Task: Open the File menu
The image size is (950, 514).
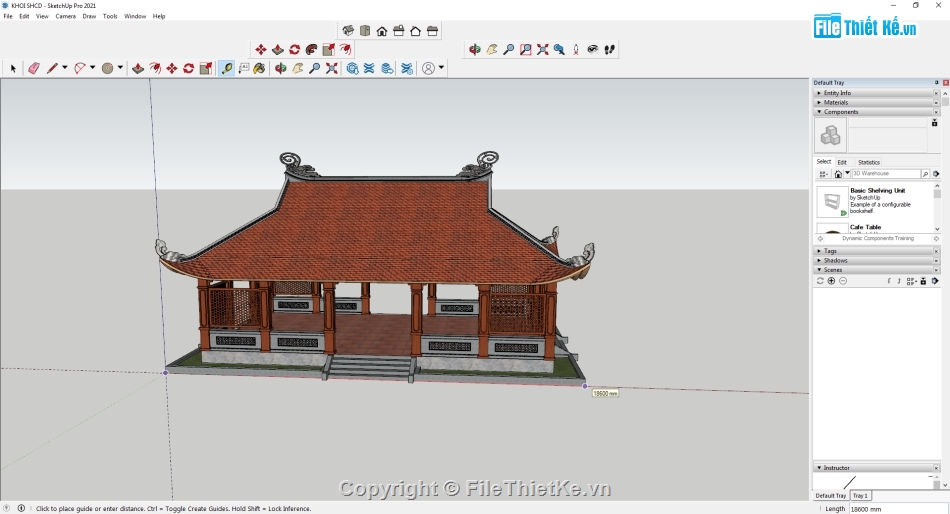Action: coord(8,16)
